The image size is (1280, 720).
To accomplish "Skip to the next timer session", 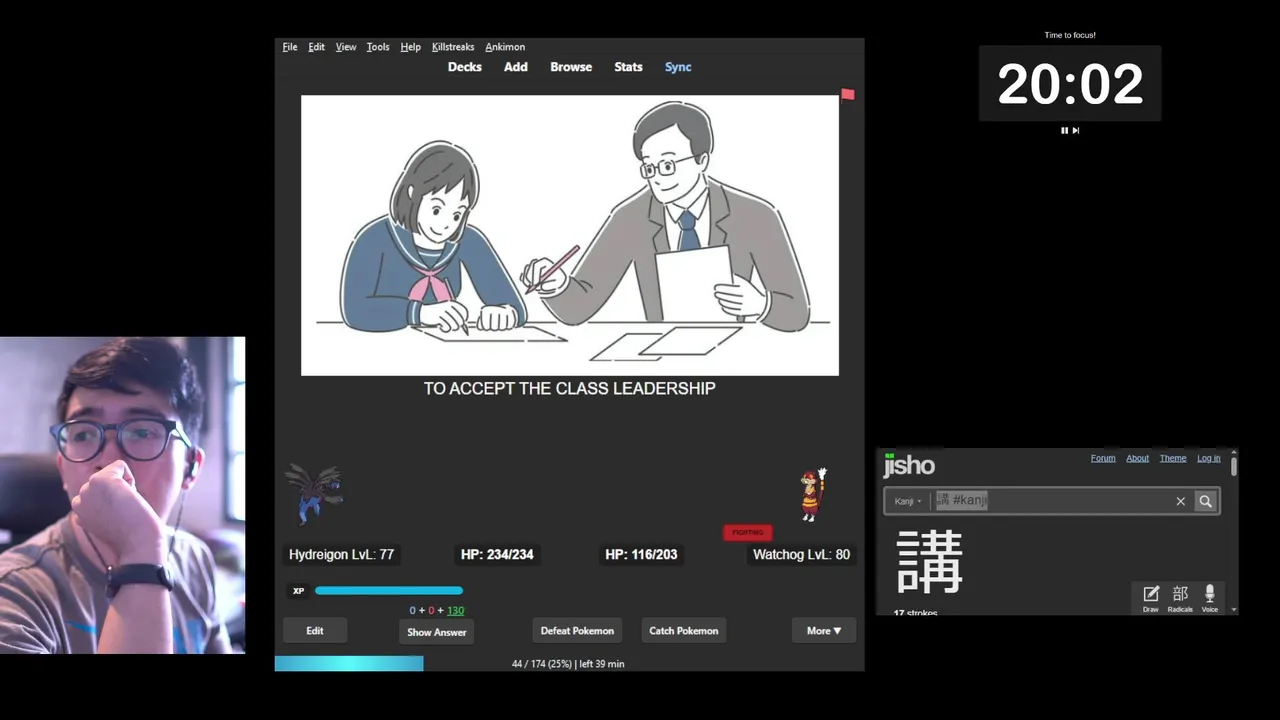I will (x=1076, y=130).
